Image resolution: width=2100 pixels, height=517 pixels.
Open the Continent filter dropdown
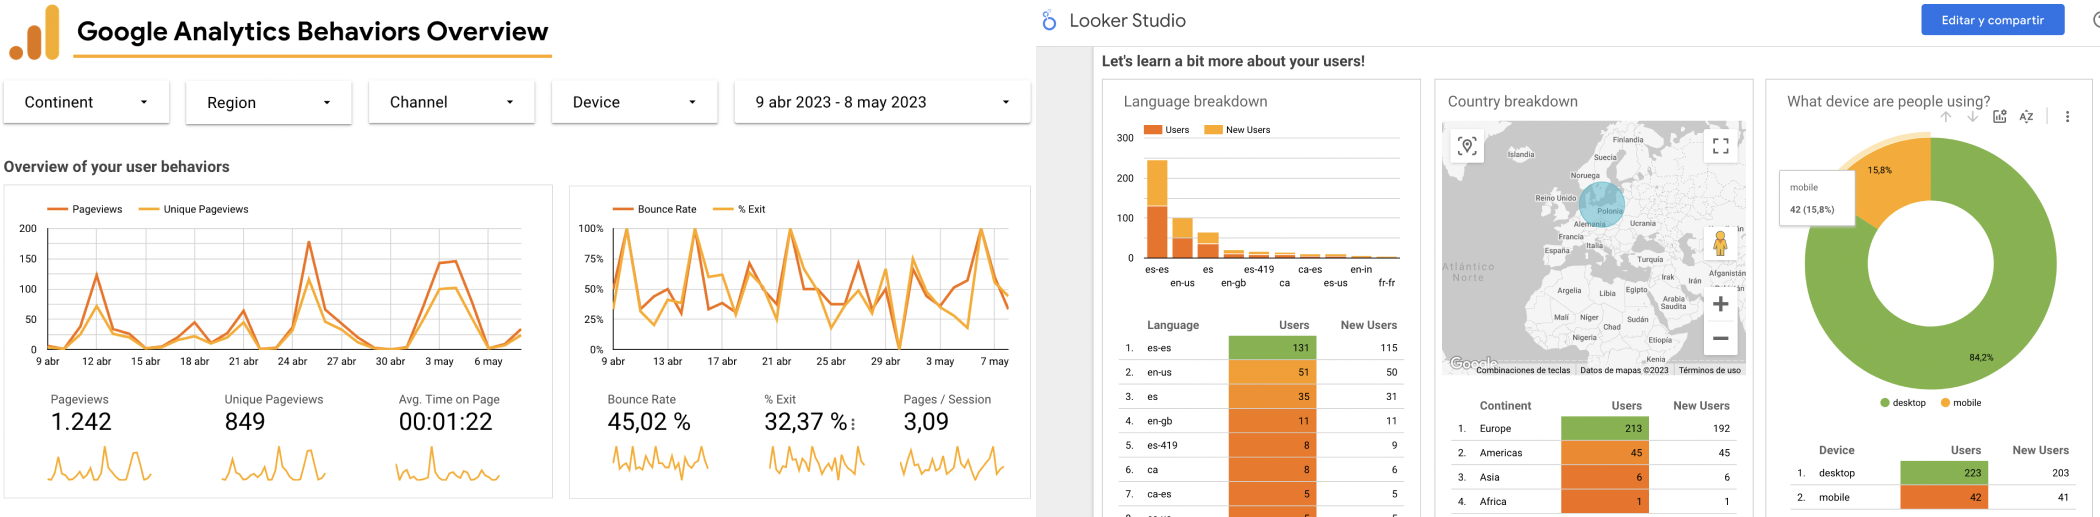(x=87, y=102)
